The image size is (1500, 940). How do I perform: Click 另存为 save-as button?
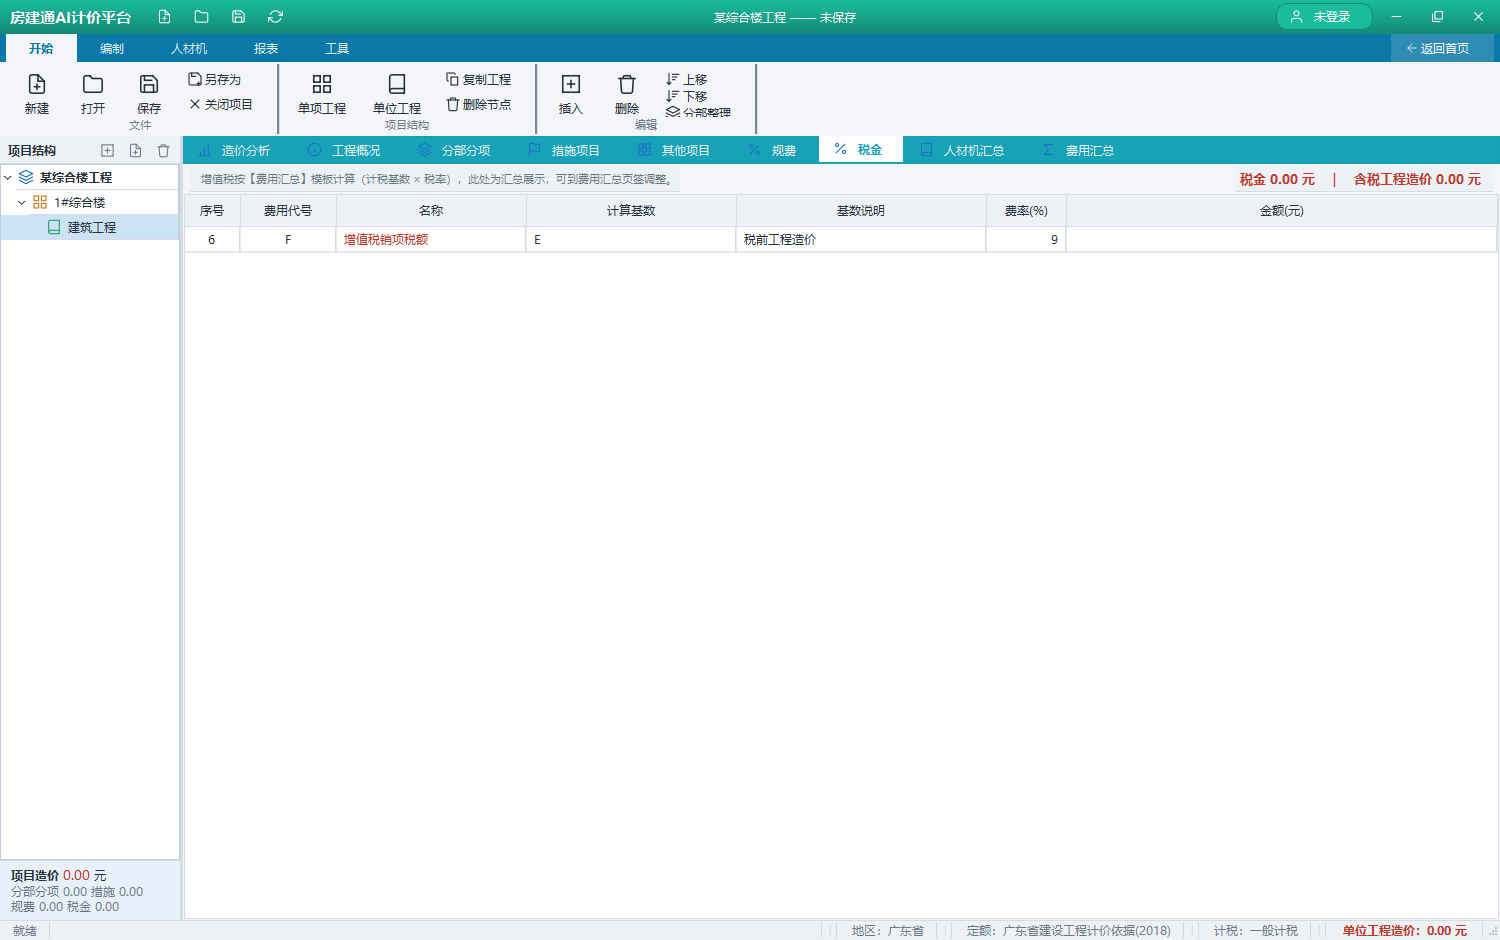pos(215,79)
